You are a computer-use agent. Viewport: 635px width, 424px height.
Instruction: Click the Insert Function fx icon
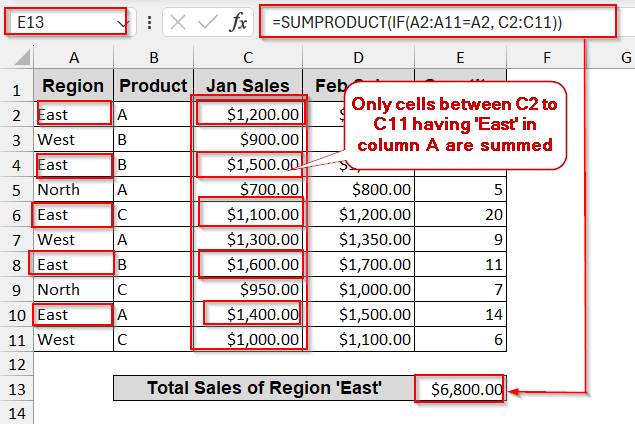pyautogui.click(x=238, y=22)
